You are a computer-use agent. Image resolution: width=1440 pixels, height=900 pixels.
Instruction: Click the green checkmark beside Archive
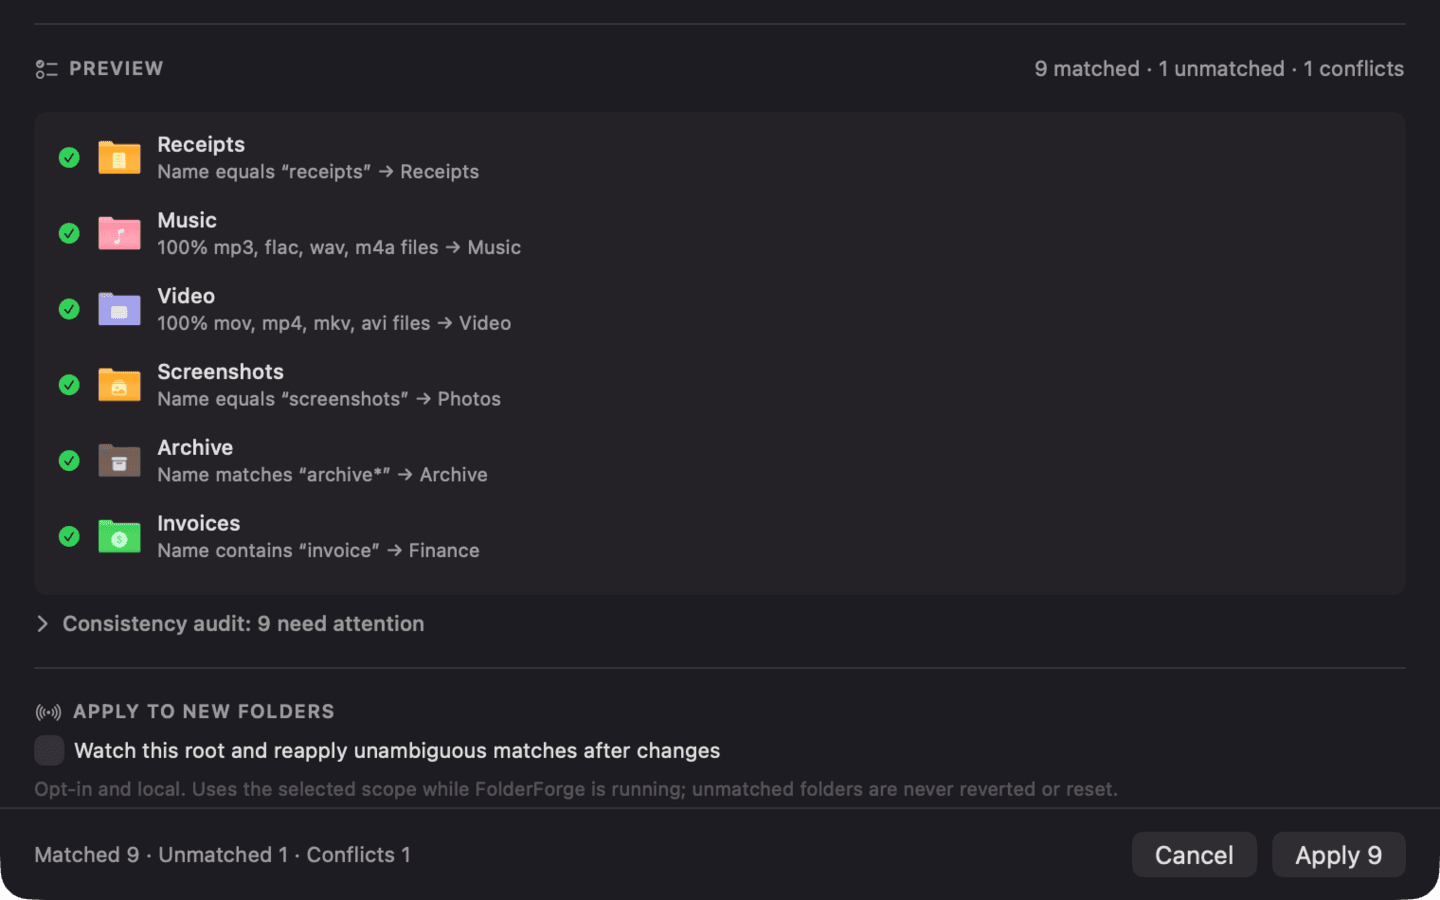(x=69, y=460)
